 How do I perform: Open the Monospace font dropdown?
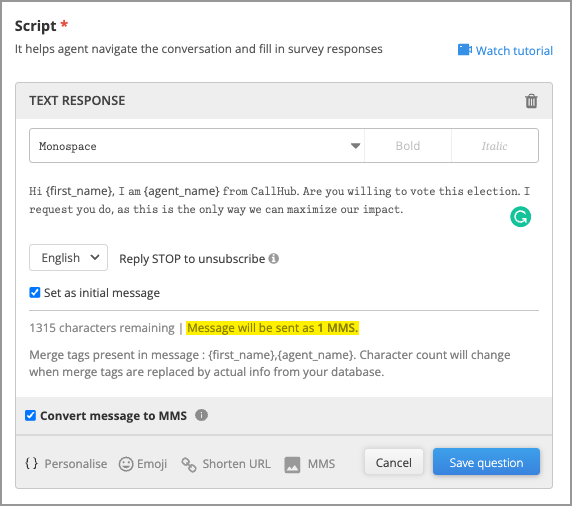click(x=197, y=146)
